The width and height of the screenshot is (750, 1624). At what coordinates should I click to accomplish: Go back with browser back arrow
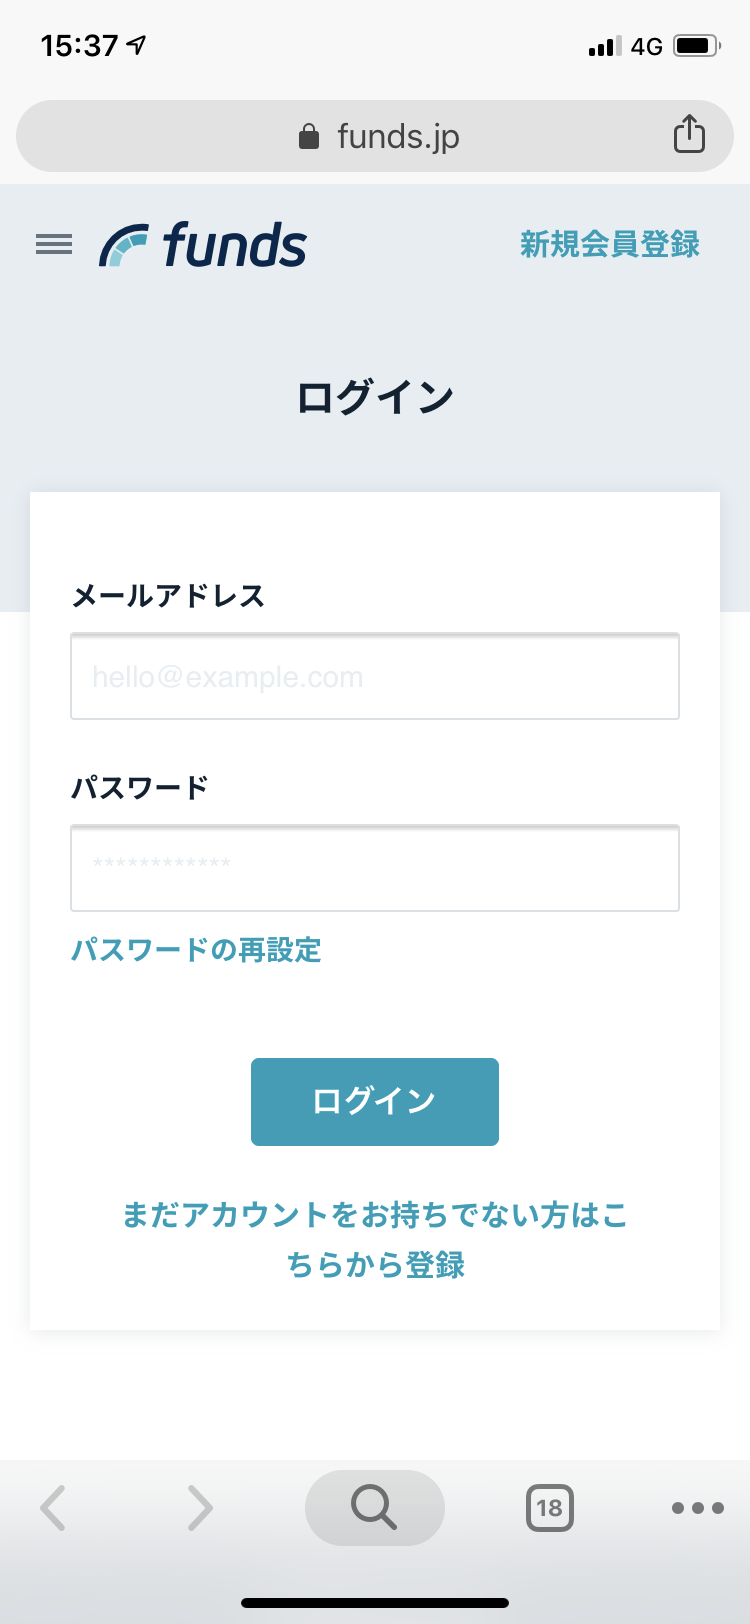pos(53,1507)
